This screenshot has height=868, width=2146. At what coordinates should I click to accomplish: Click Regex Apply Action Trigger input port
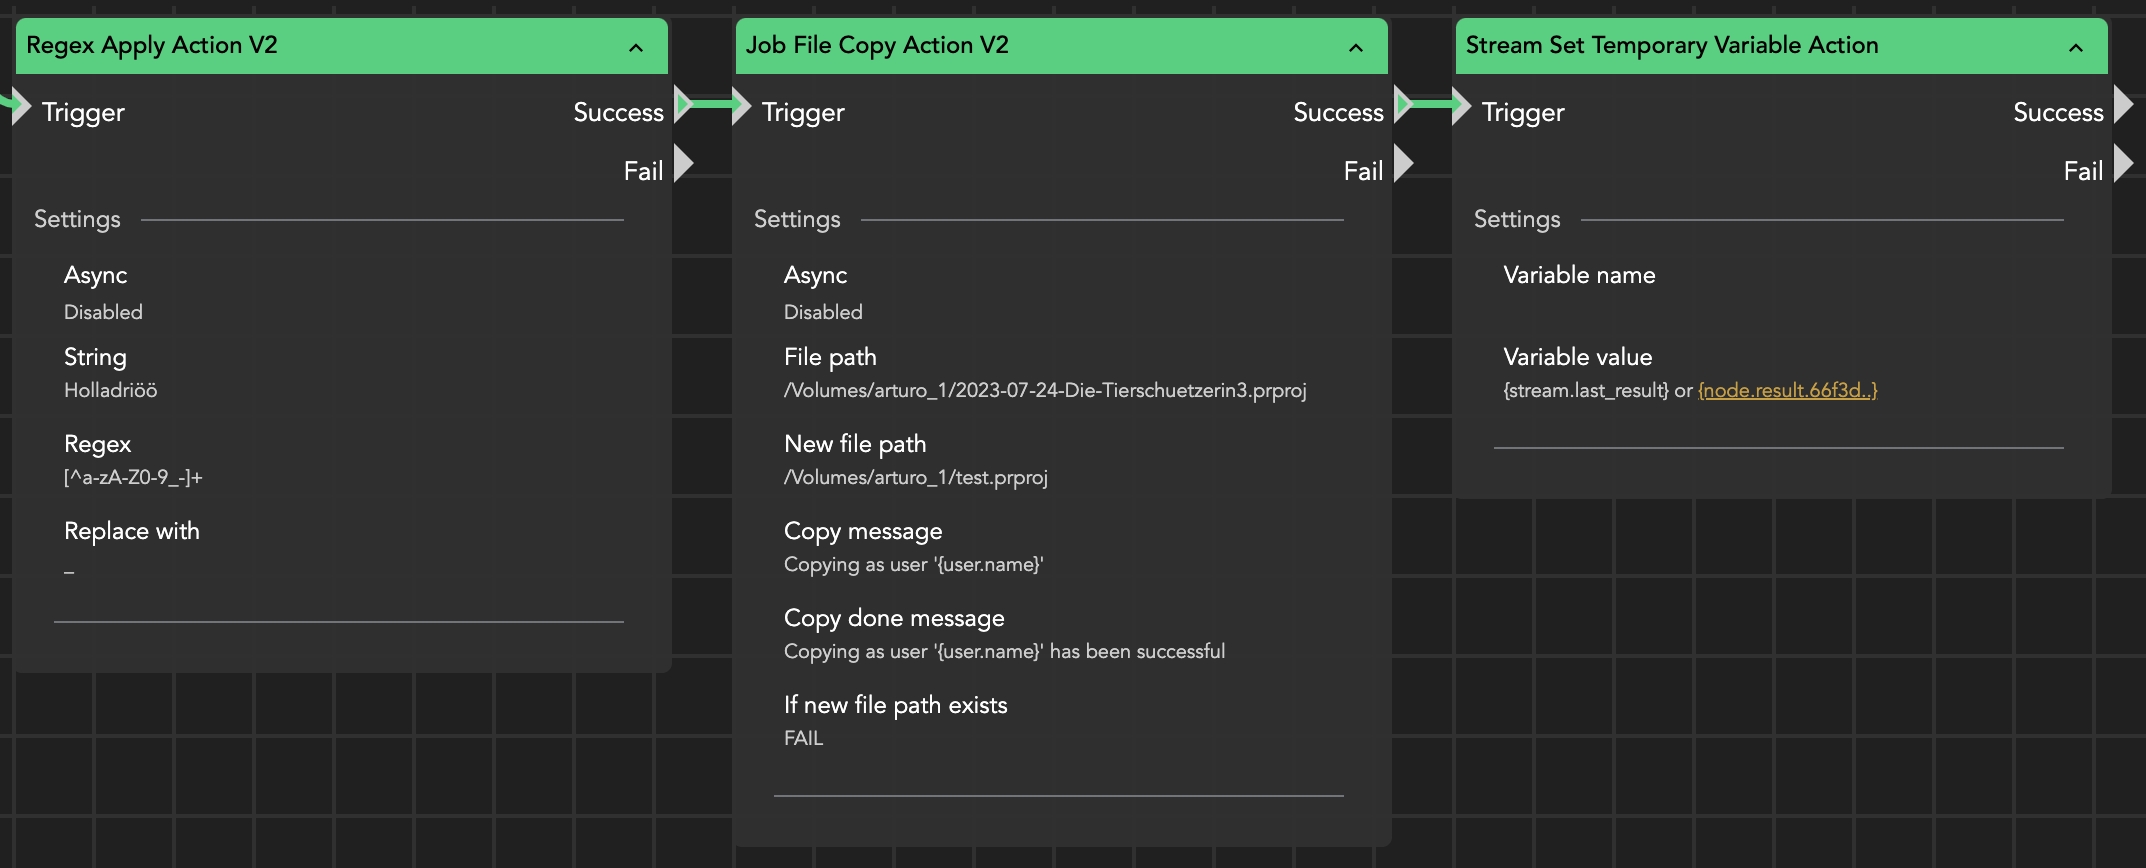[x=21, y=106]
